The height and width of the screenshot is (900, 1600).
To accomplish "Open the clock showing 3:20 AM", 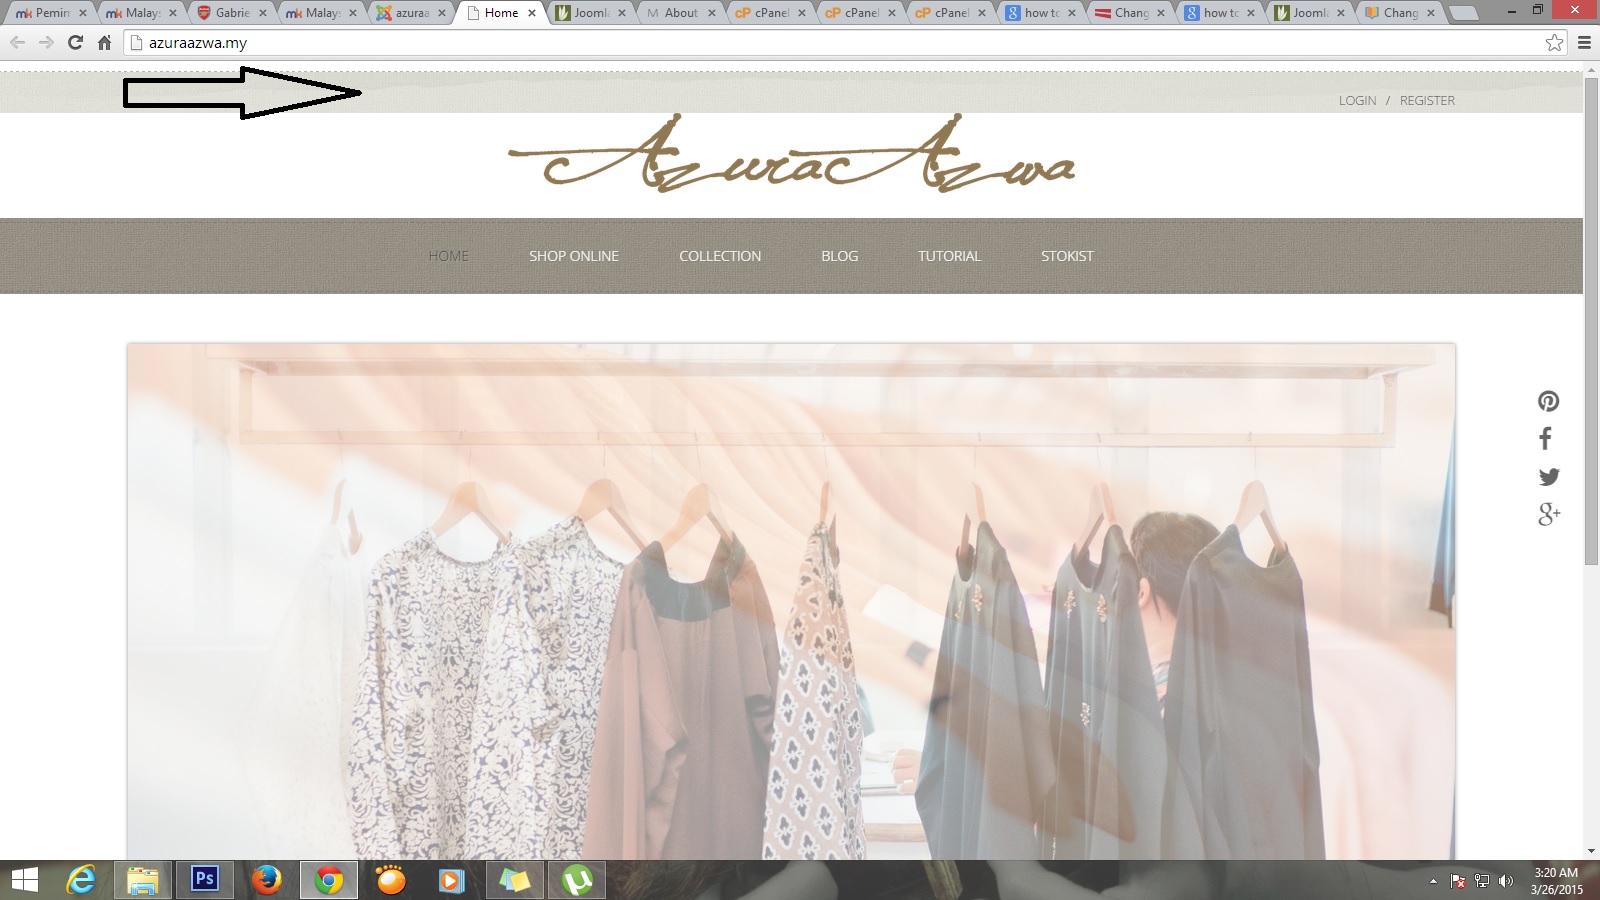I will 1556,880.
